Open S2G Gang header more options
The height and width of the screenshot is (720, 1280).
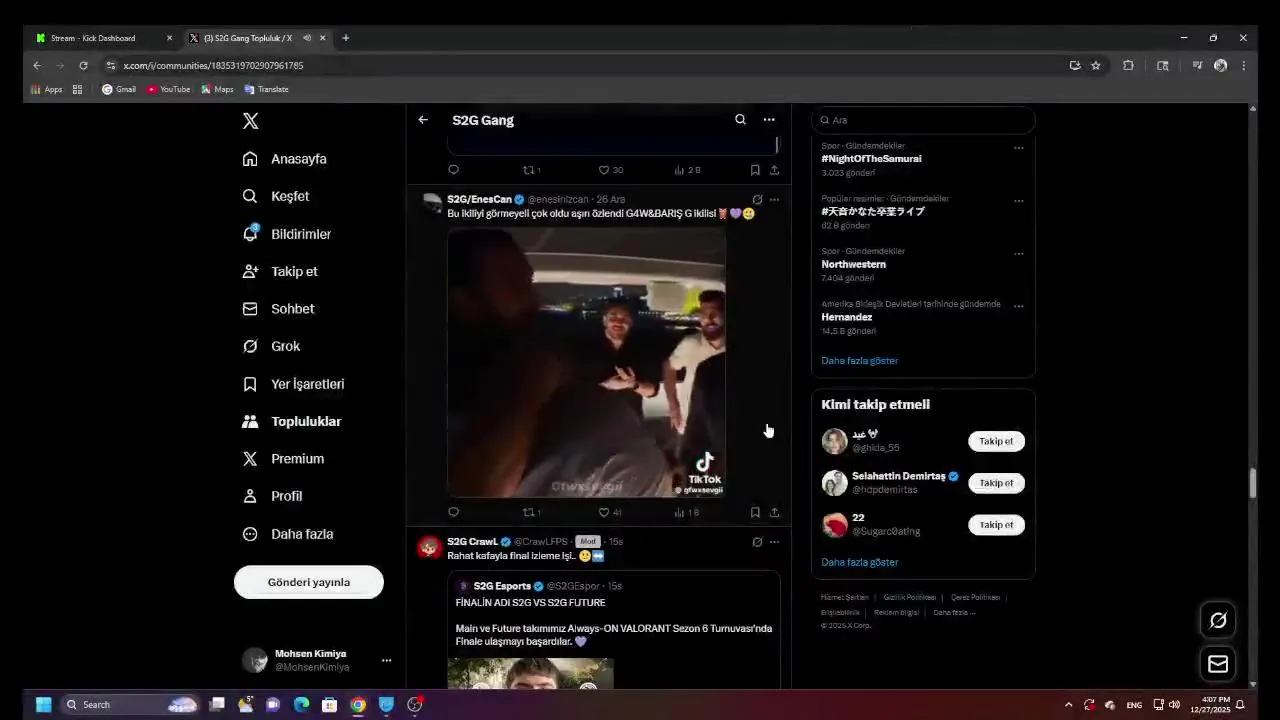click(x=769, y=120)
